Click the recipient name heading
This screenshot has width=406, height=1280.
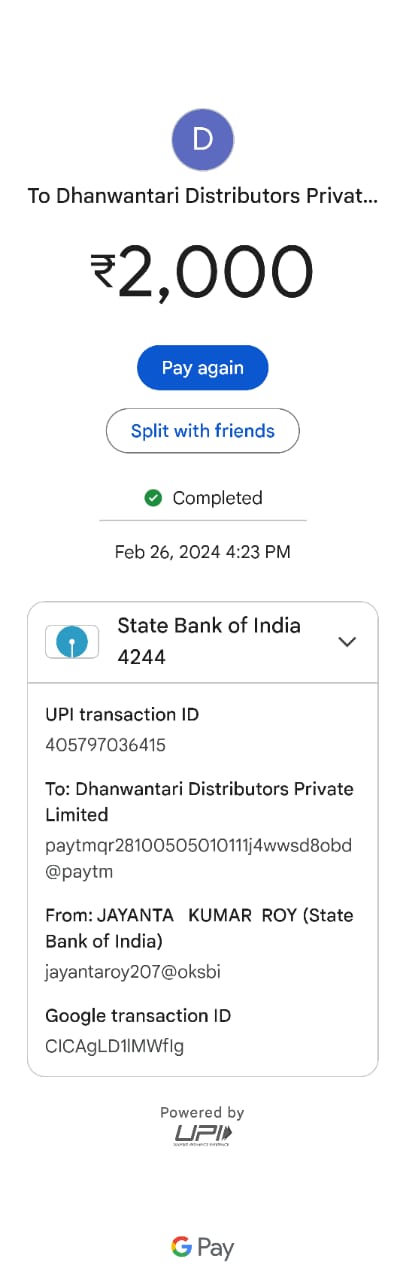(x=203, y=196)
